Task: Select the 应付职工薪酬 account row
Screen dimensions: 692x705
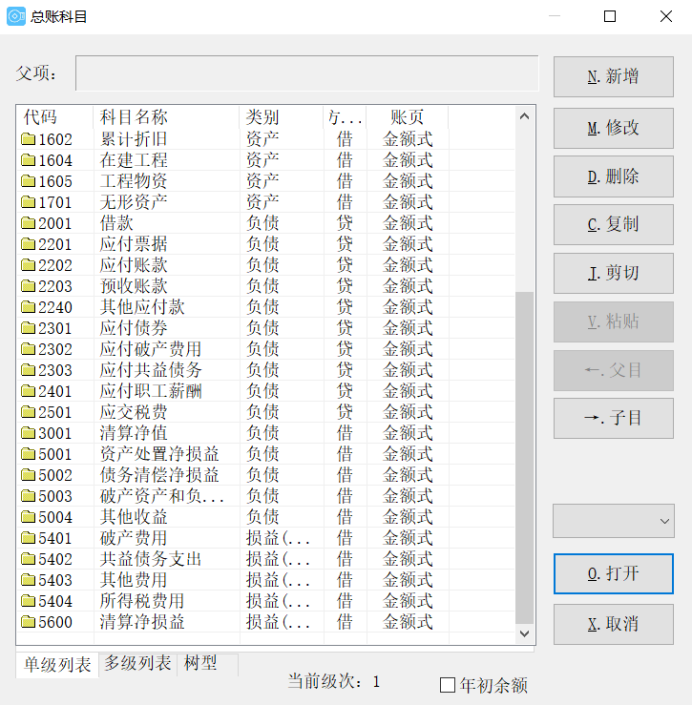Action: pos(150,391)
